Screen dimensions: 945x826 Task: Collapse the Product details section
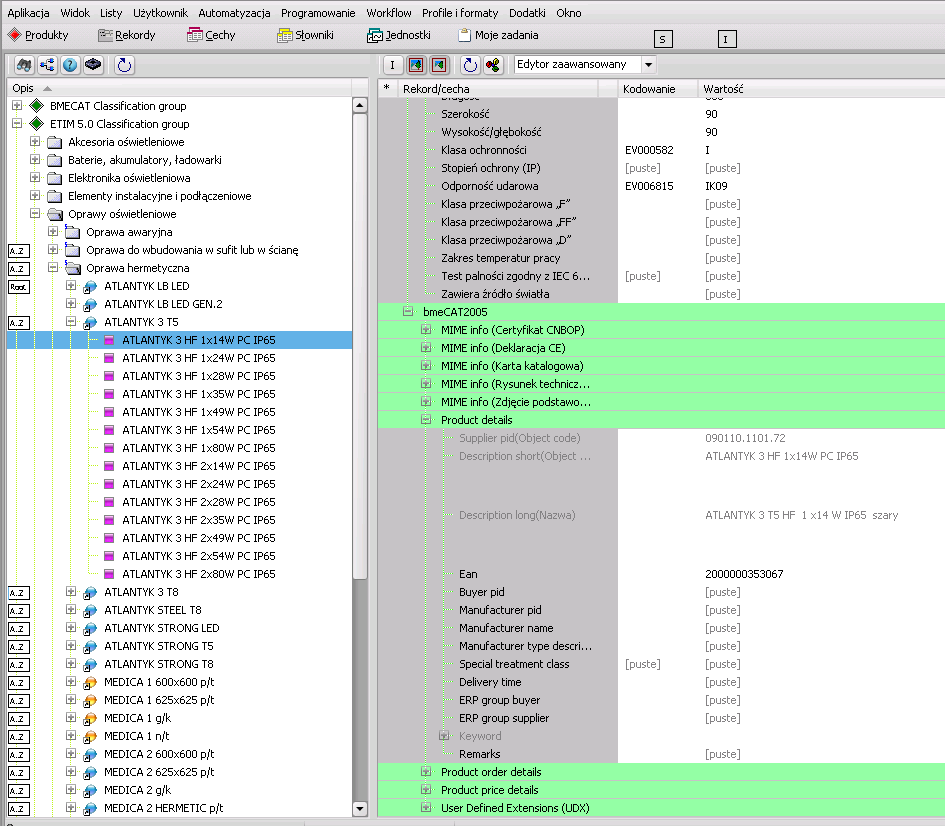pos(426,419)
